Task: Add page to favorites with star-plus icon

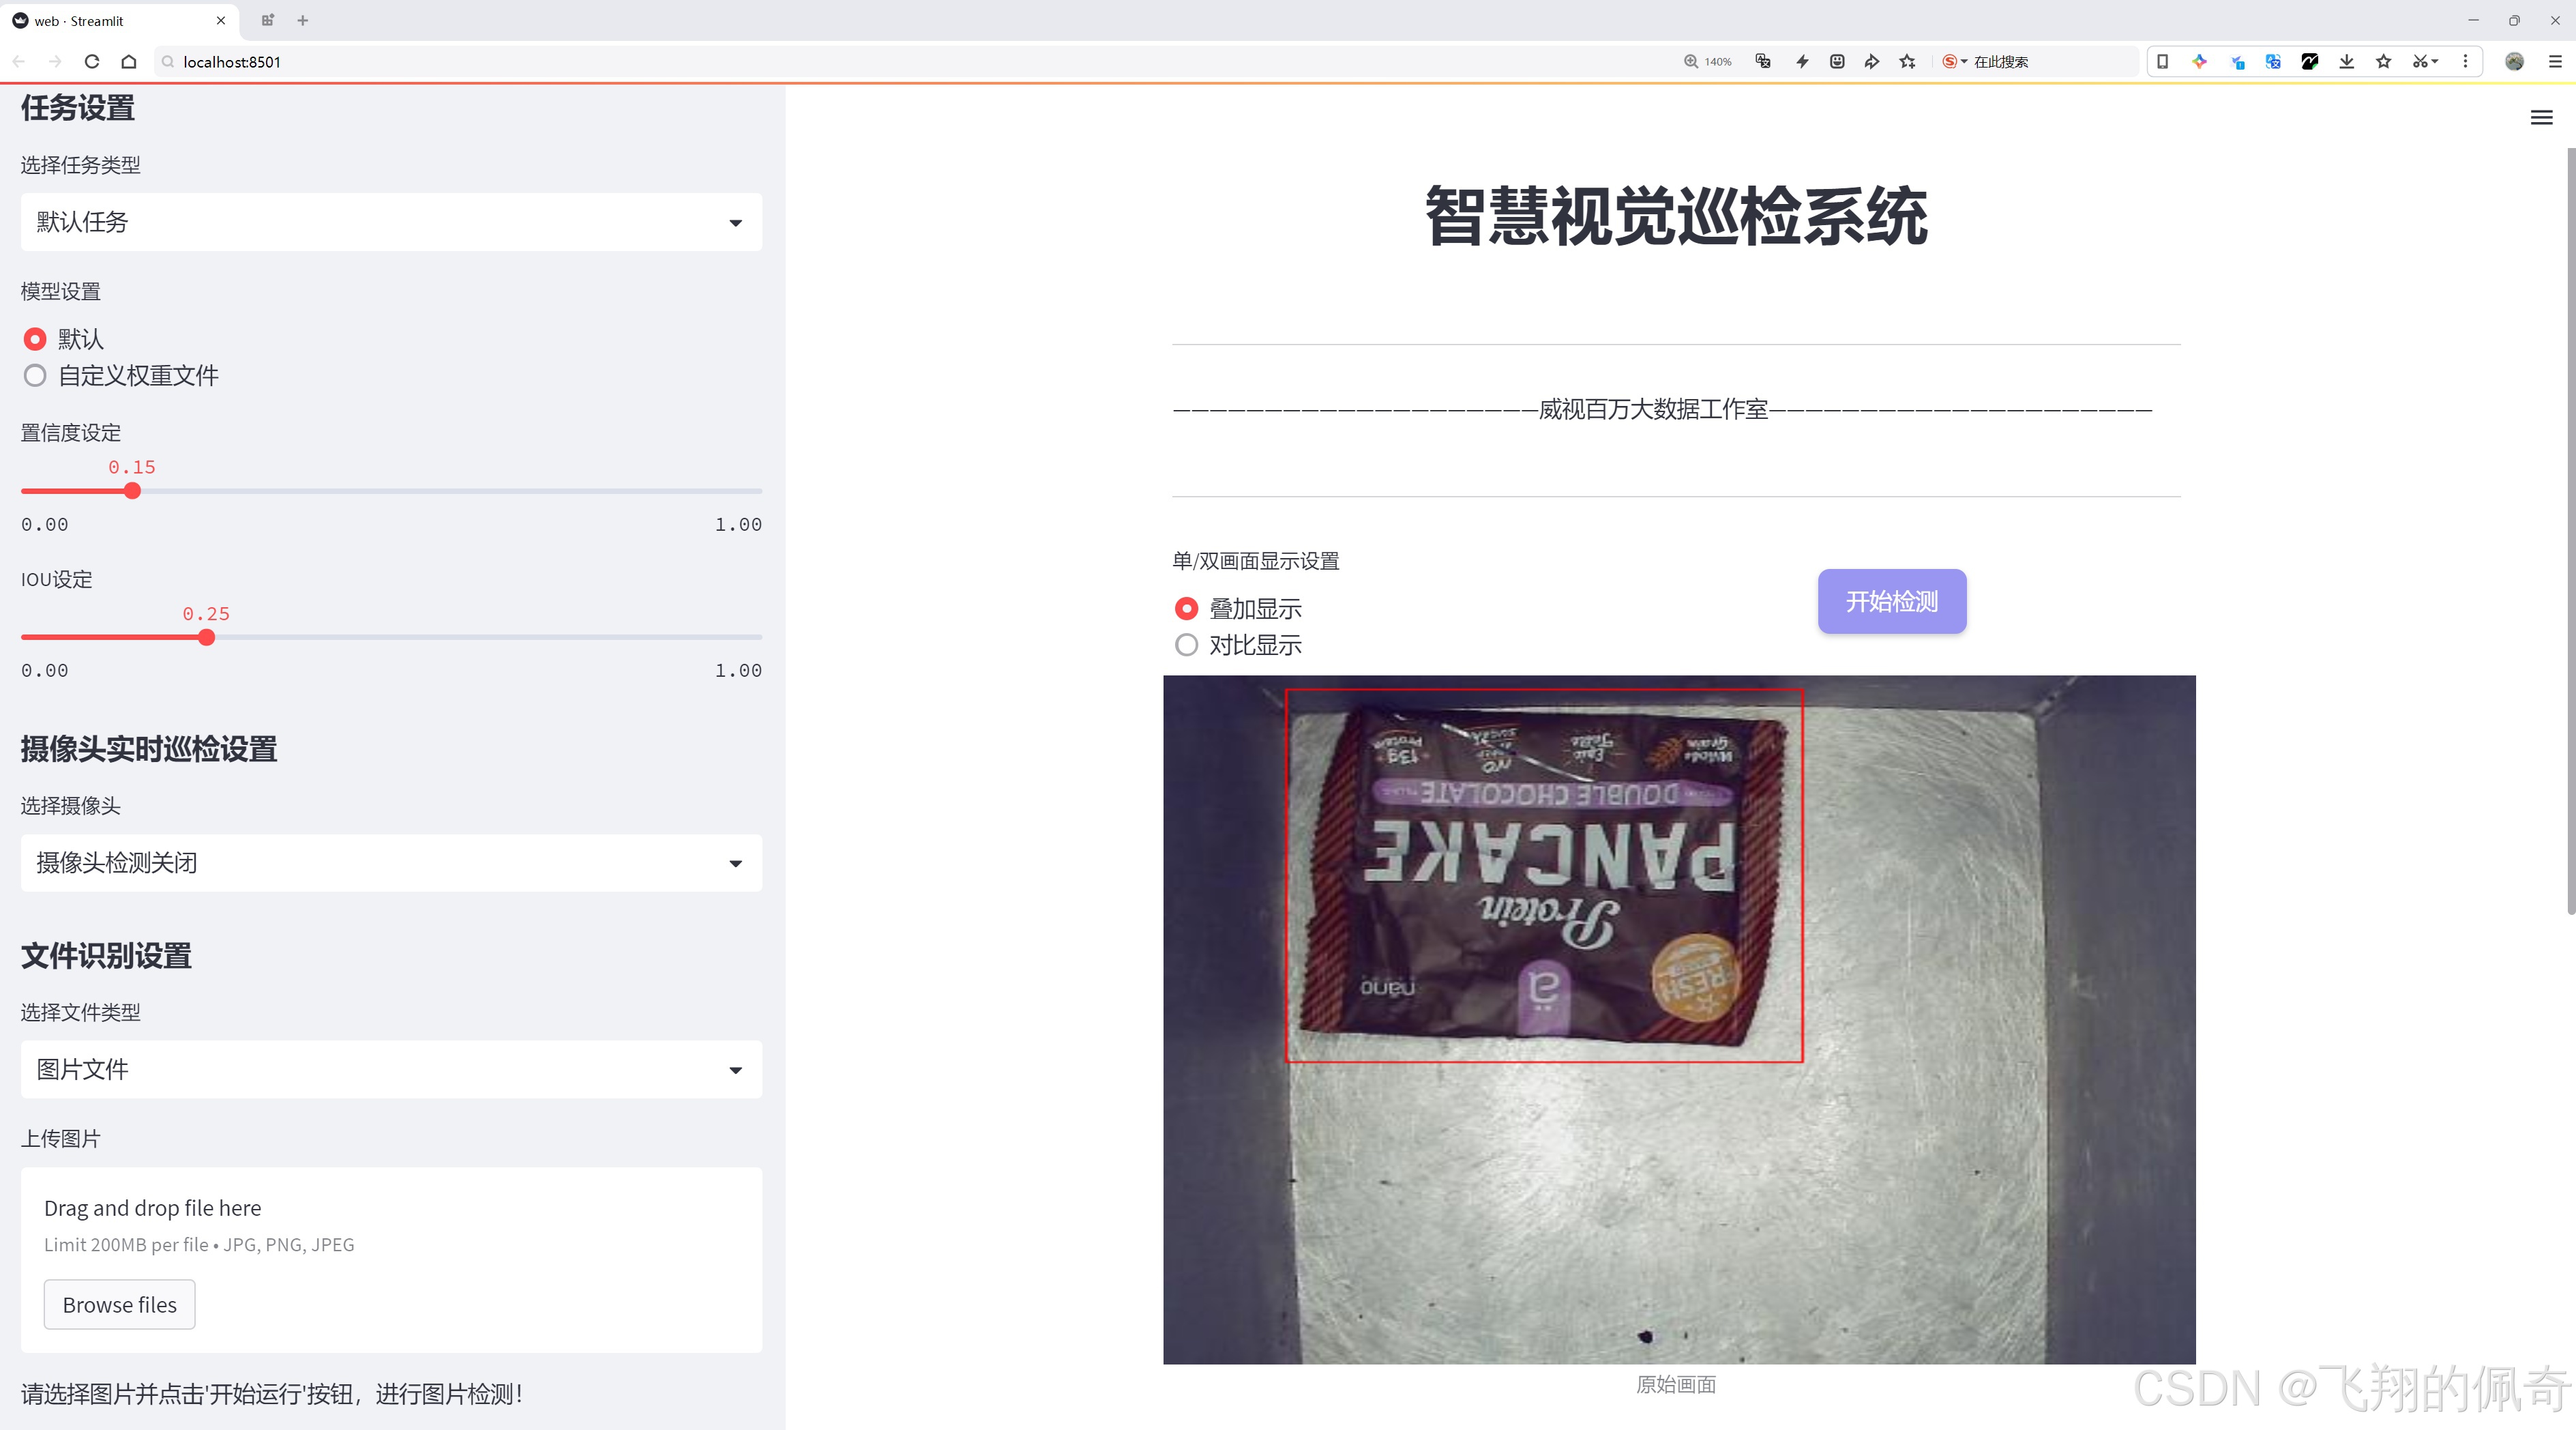Action: coord(1908,62)
